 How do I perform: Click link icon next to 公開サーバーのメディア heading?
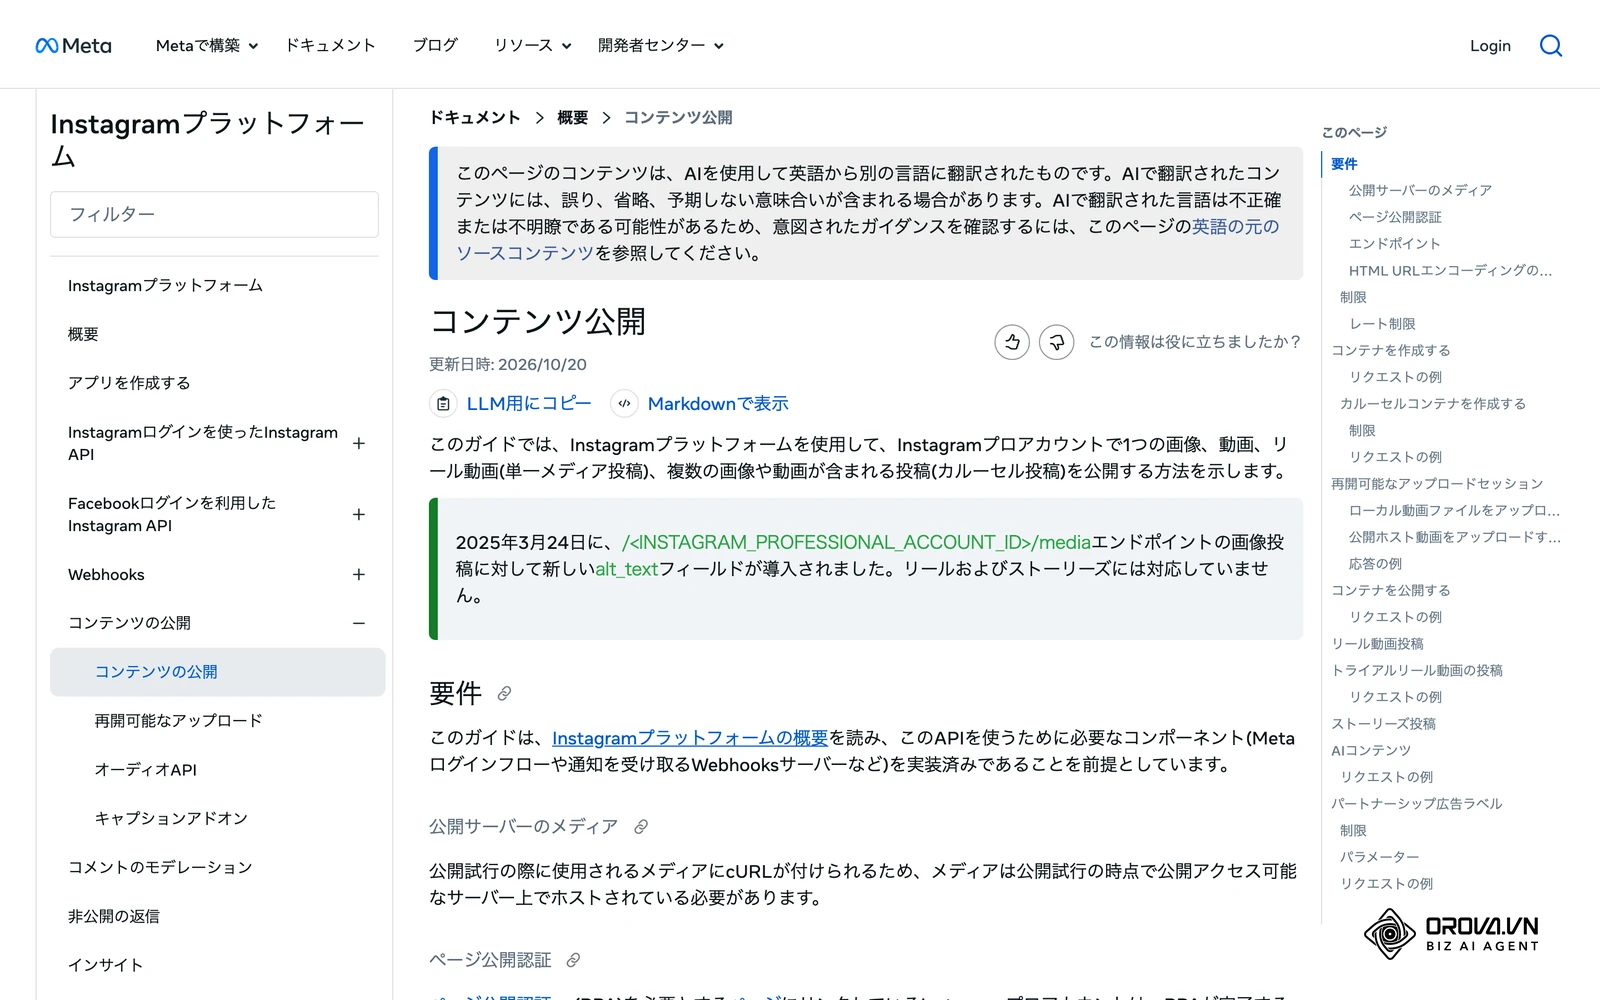pyautogui.click(x=641, y=827)
